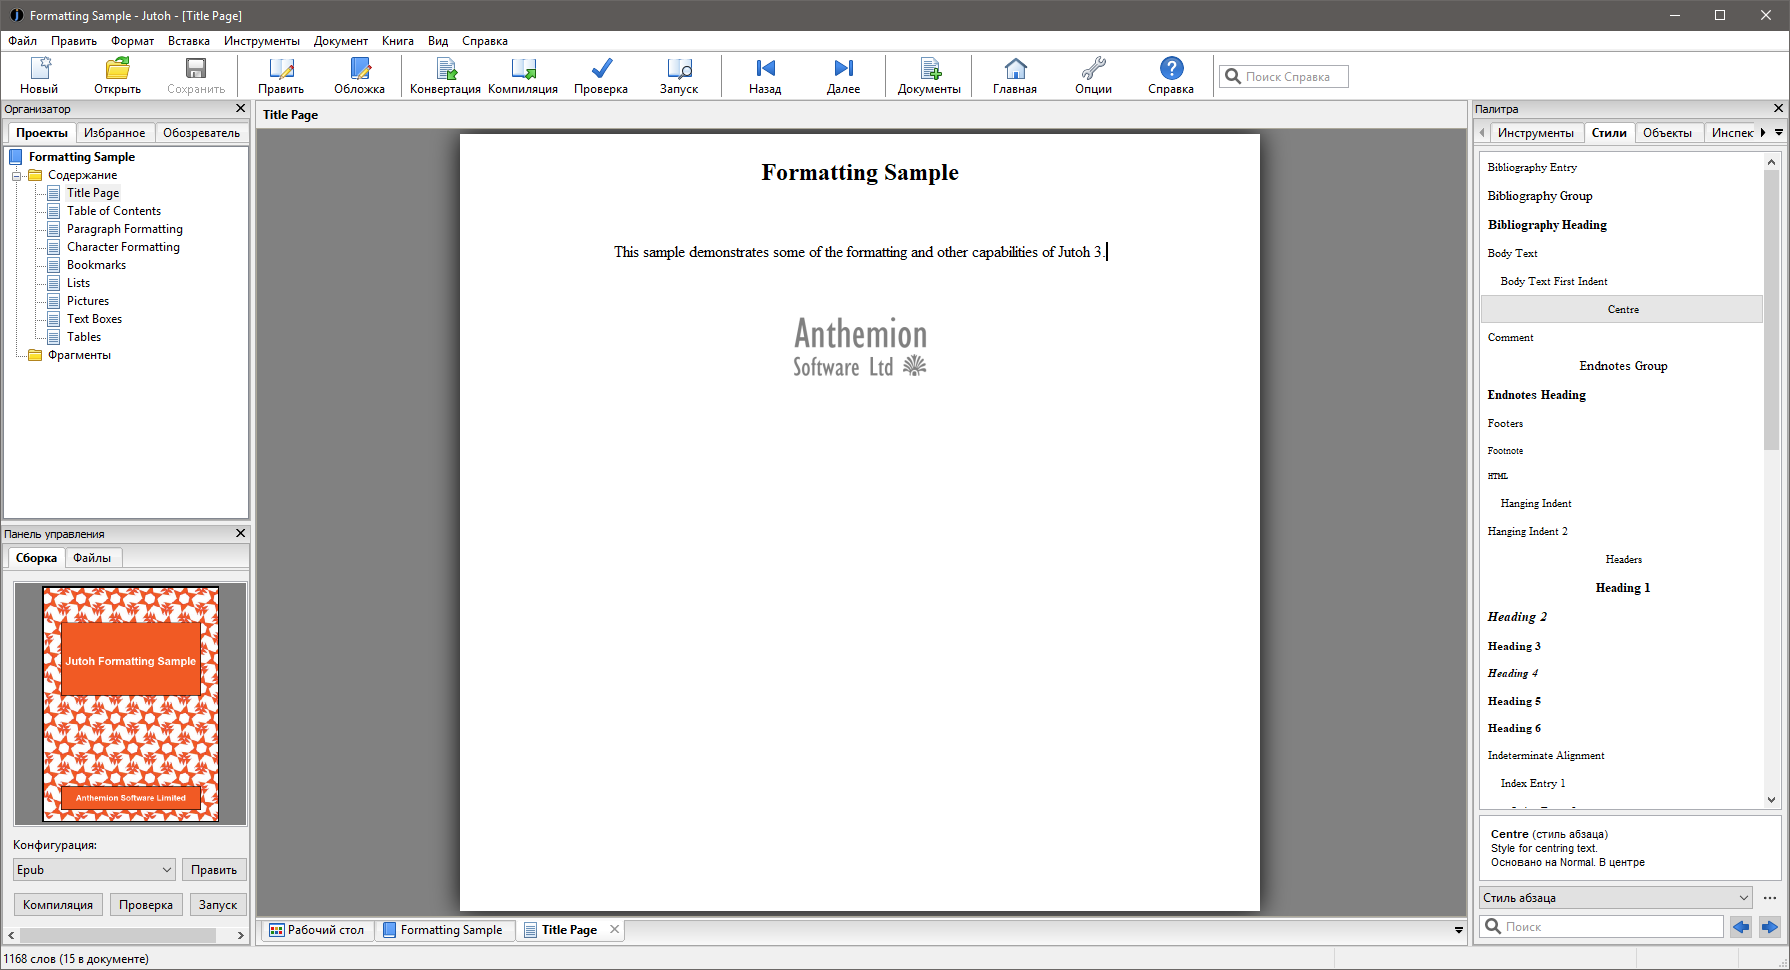Image resolution: width=1790 pixels, height=970 pixels.
Task: Click Править button beside configuration
Action: [214, 870]
